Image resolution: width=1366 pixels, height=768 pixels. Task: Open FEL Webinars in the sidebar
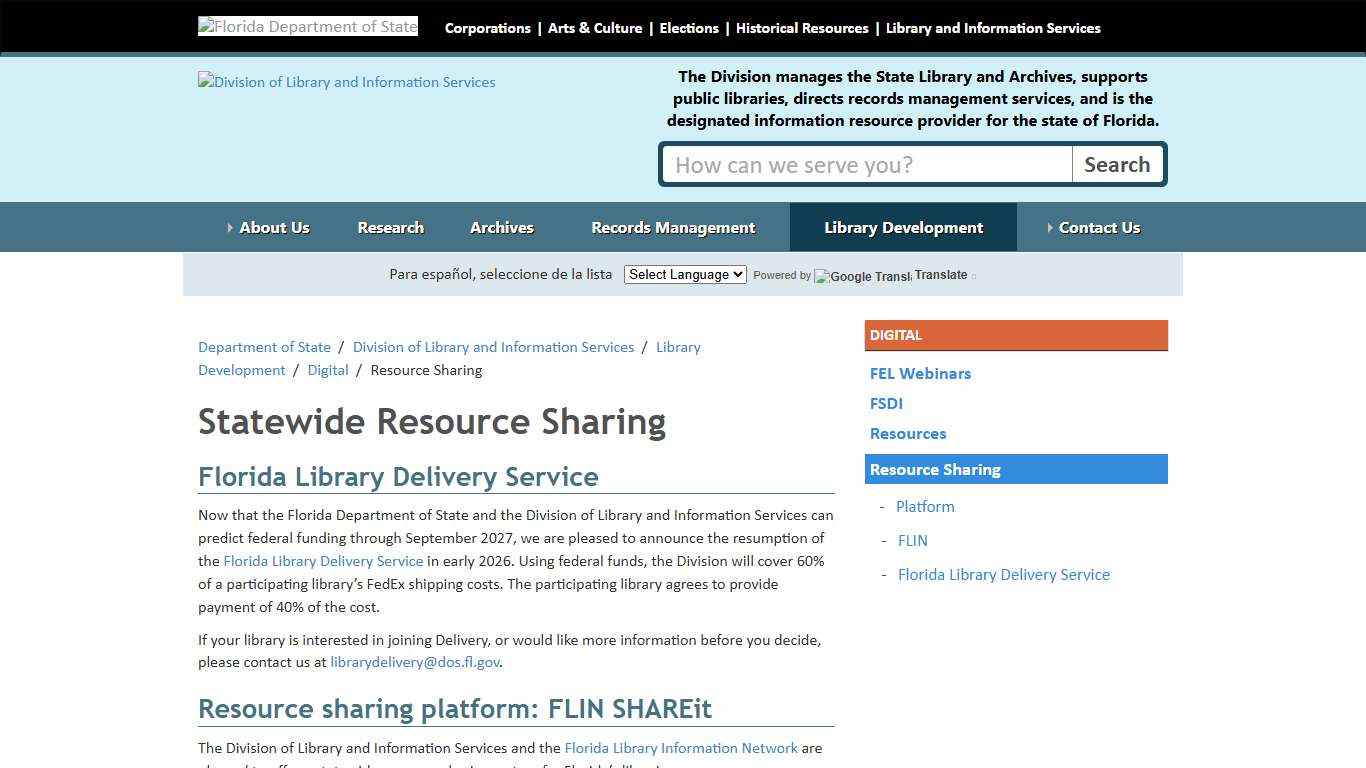[920, 373]
